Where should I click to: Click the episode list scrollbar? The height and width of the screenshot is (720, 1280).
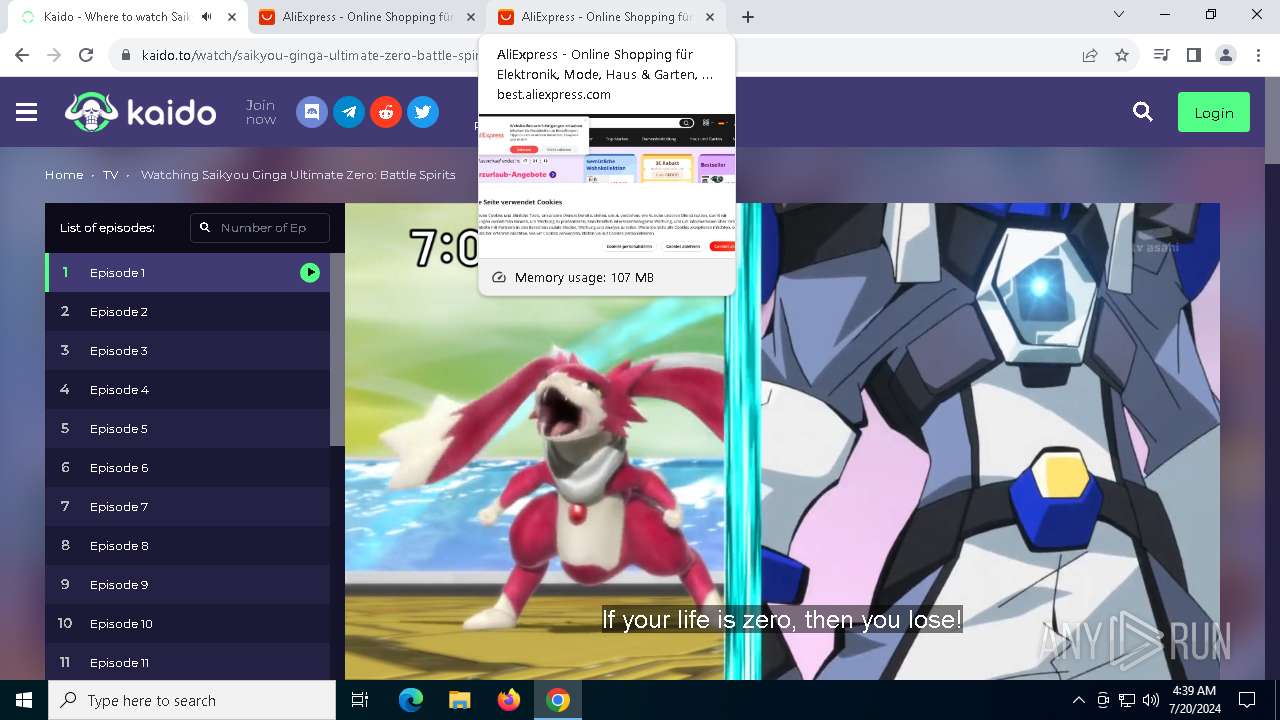click(337, 349)
